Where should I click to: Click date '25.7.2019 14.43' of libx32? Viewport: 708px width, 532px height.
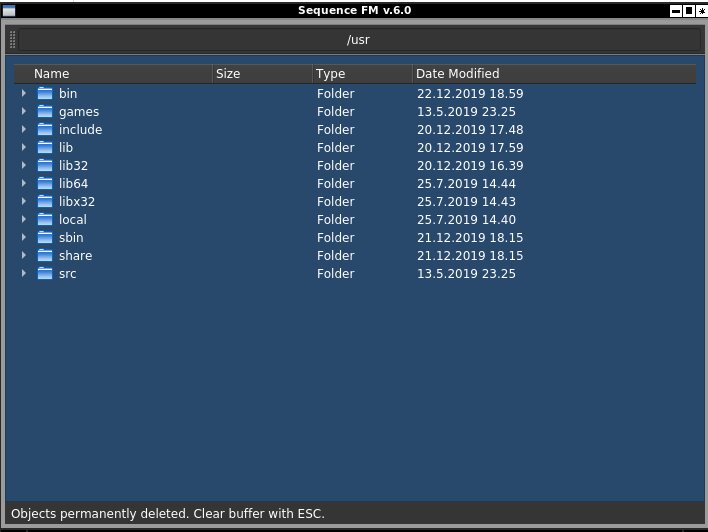point(466,201)
